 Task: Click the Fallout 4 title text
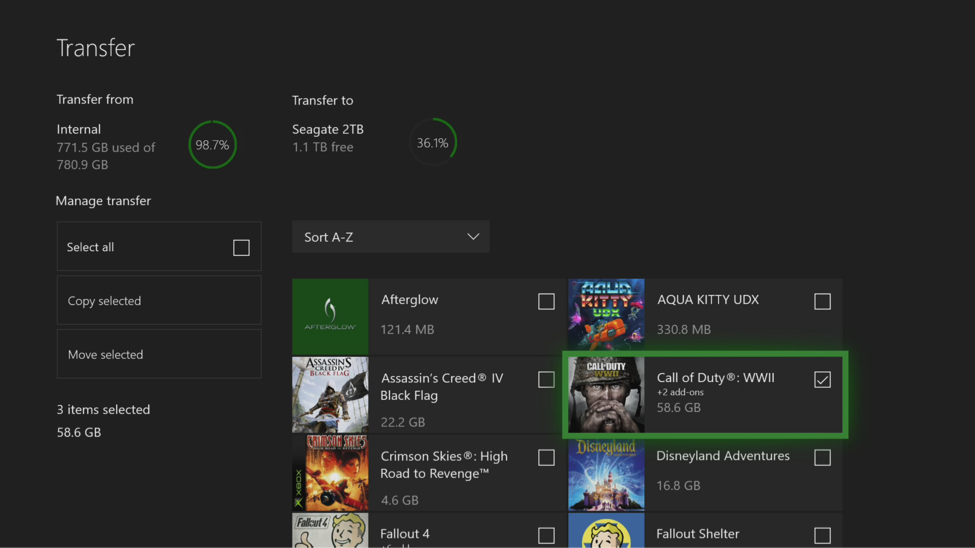pos(405,534)
